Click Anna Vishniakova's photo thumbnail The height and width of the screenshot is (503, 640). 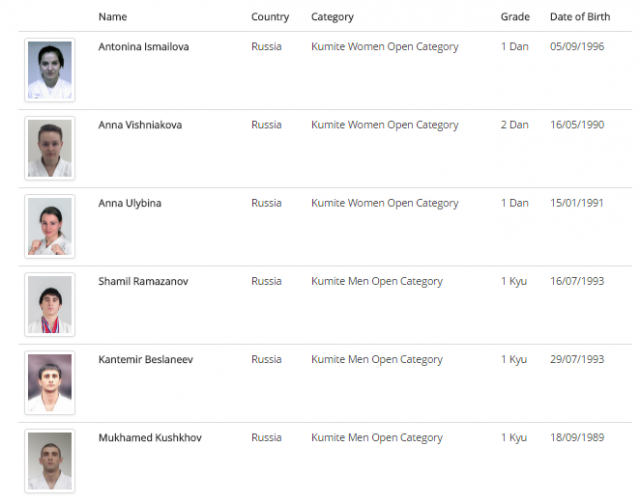point(49,148)
